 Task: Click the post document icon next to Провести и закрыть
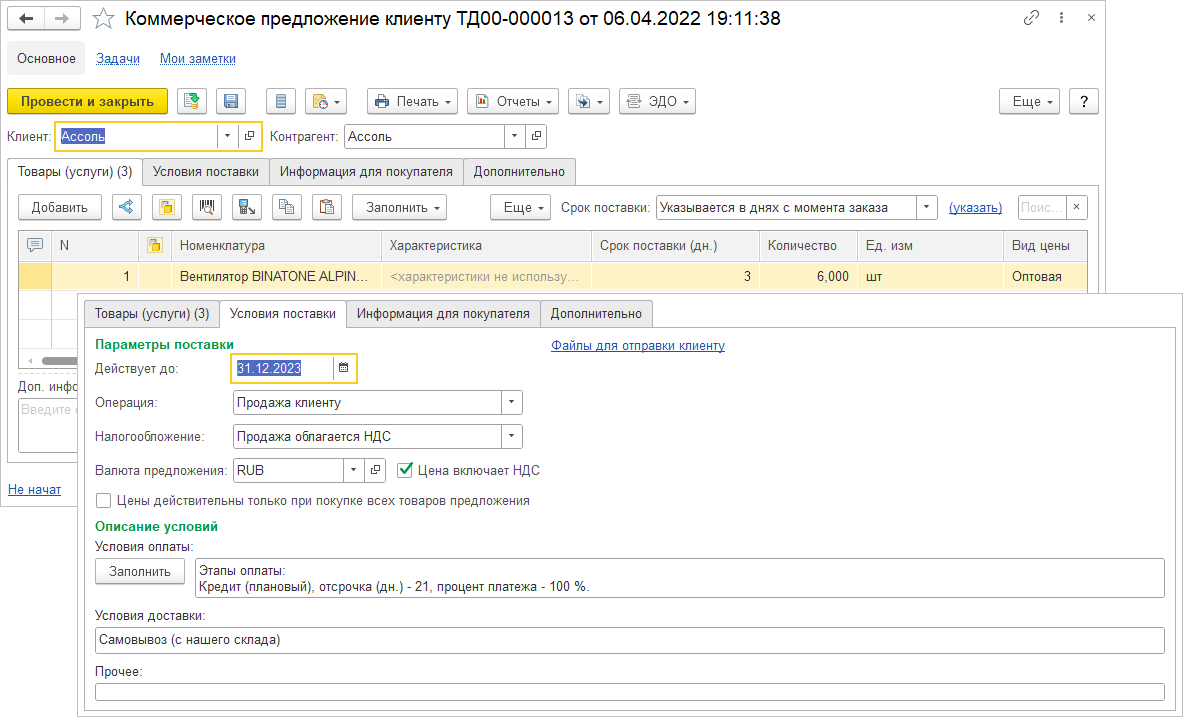pos(191,101)
